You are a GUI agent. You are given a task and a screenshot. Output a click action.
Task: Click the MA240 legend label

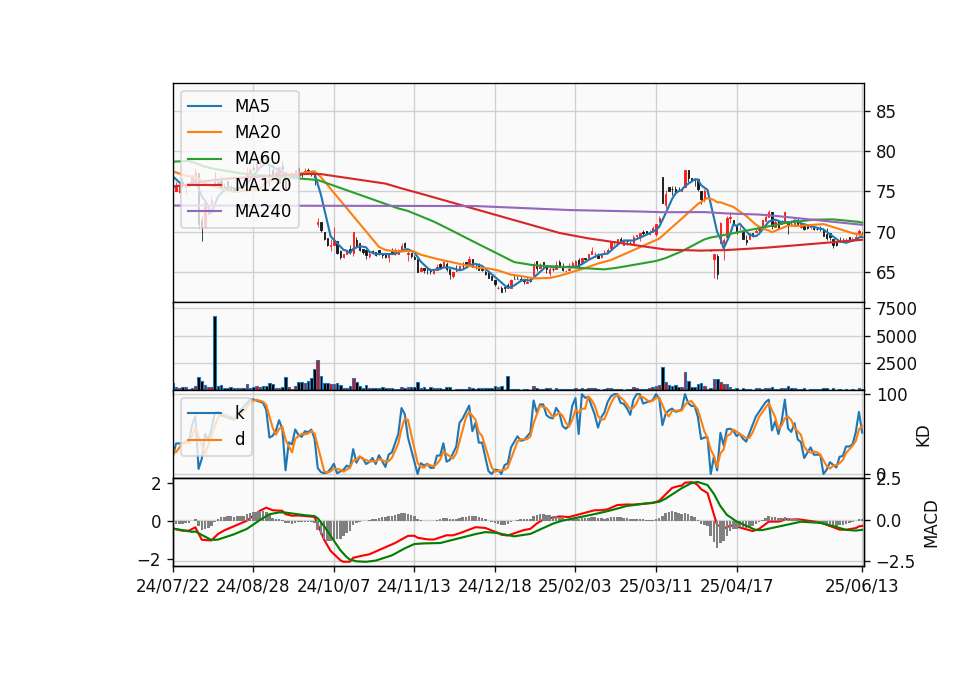[x=263, y=211]
